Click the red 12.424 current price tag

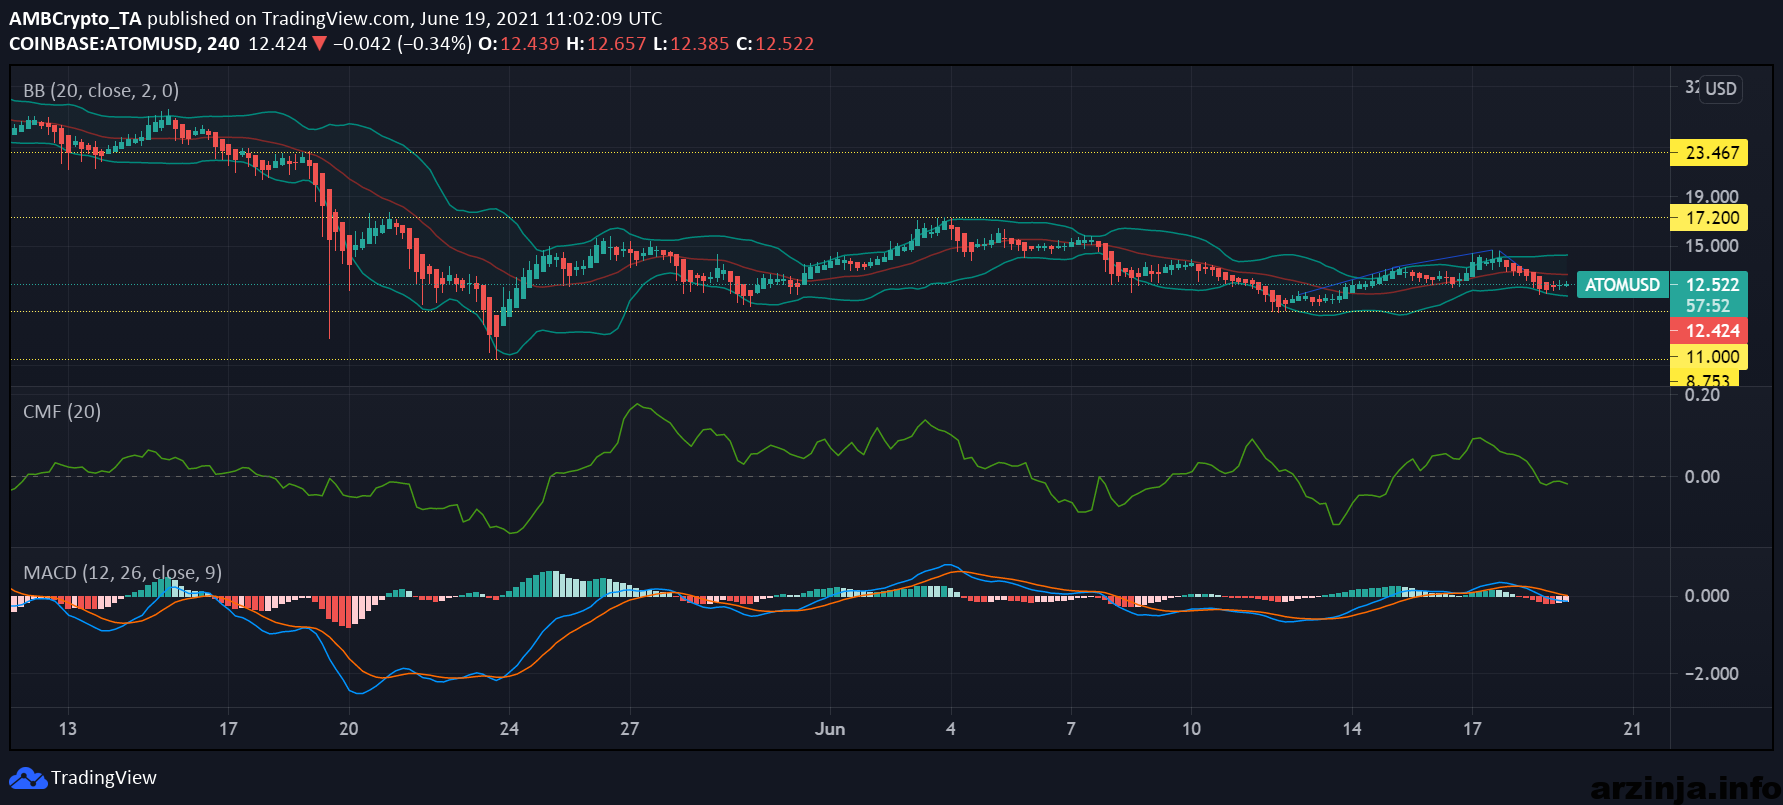click(x=1710, y=331)
